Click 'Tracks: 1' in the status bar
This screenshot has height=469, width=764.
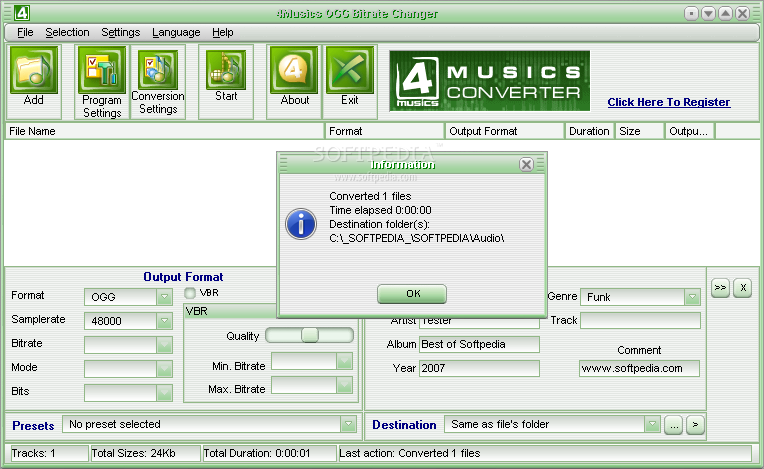coord(33,453)
